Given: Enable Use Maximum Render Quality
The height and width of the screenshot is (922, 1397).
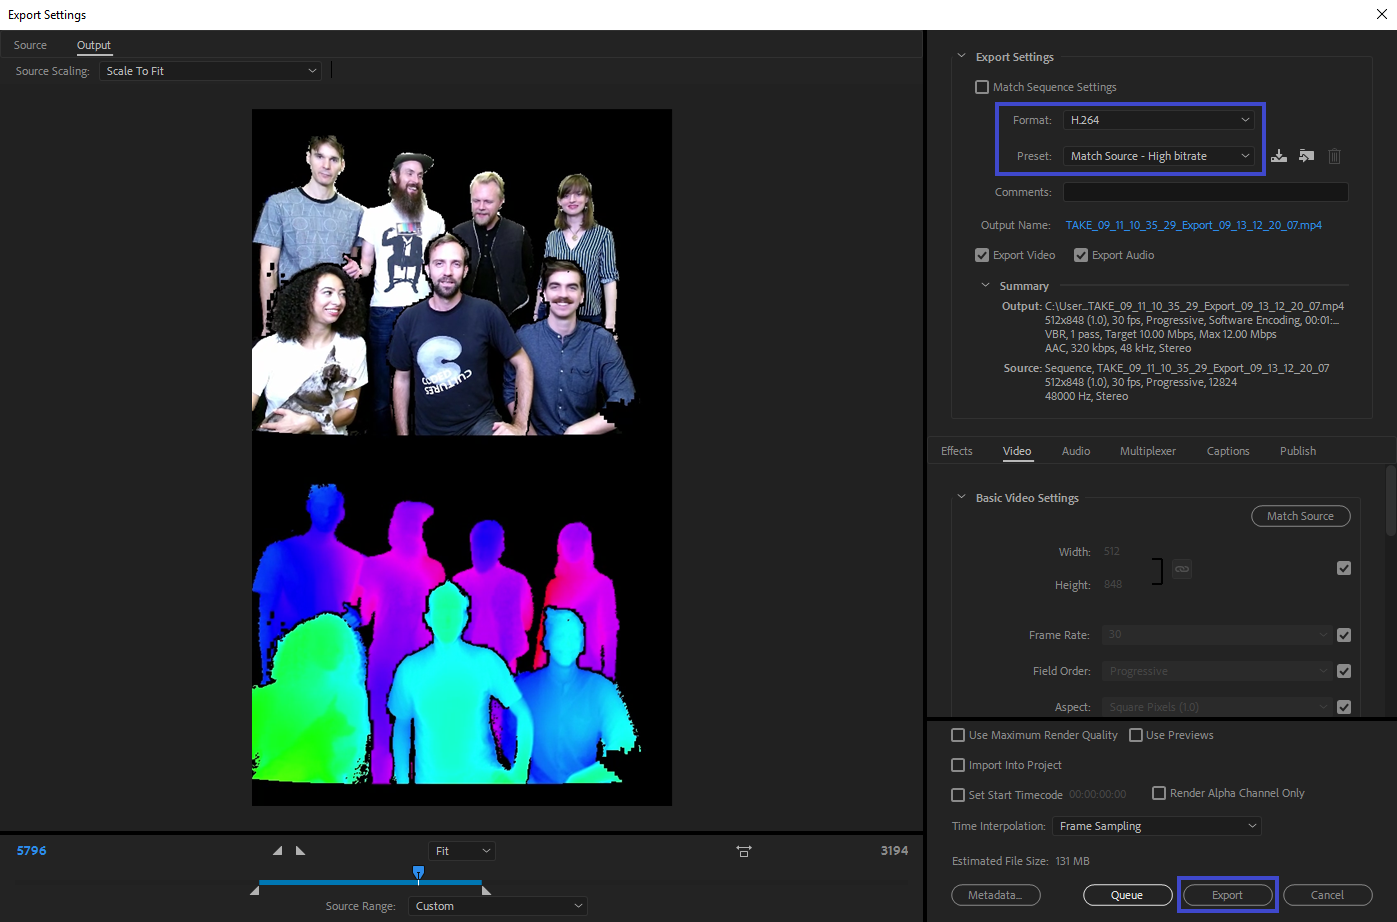Looking at the screenshot, I should pyautogui.click(x=958, y=735).
